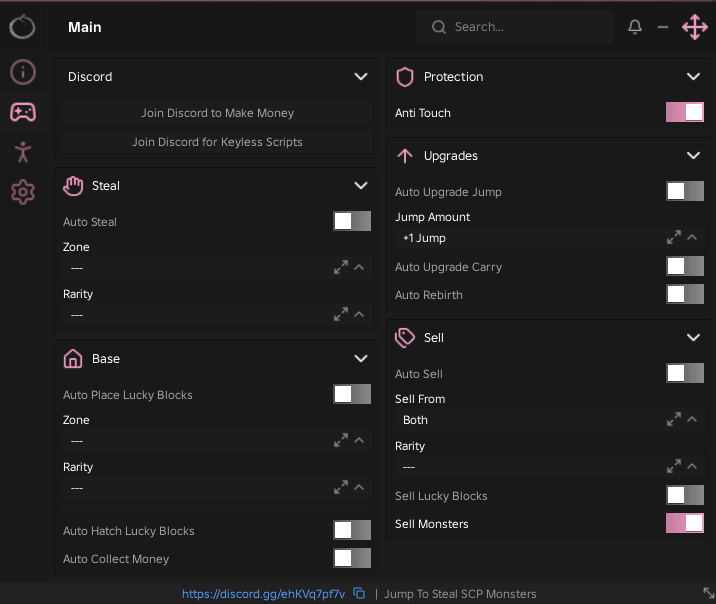Click the Base house icon
The height and width of the screenshot is (604, 716).
pyautogui.click(x=73, y=359)
